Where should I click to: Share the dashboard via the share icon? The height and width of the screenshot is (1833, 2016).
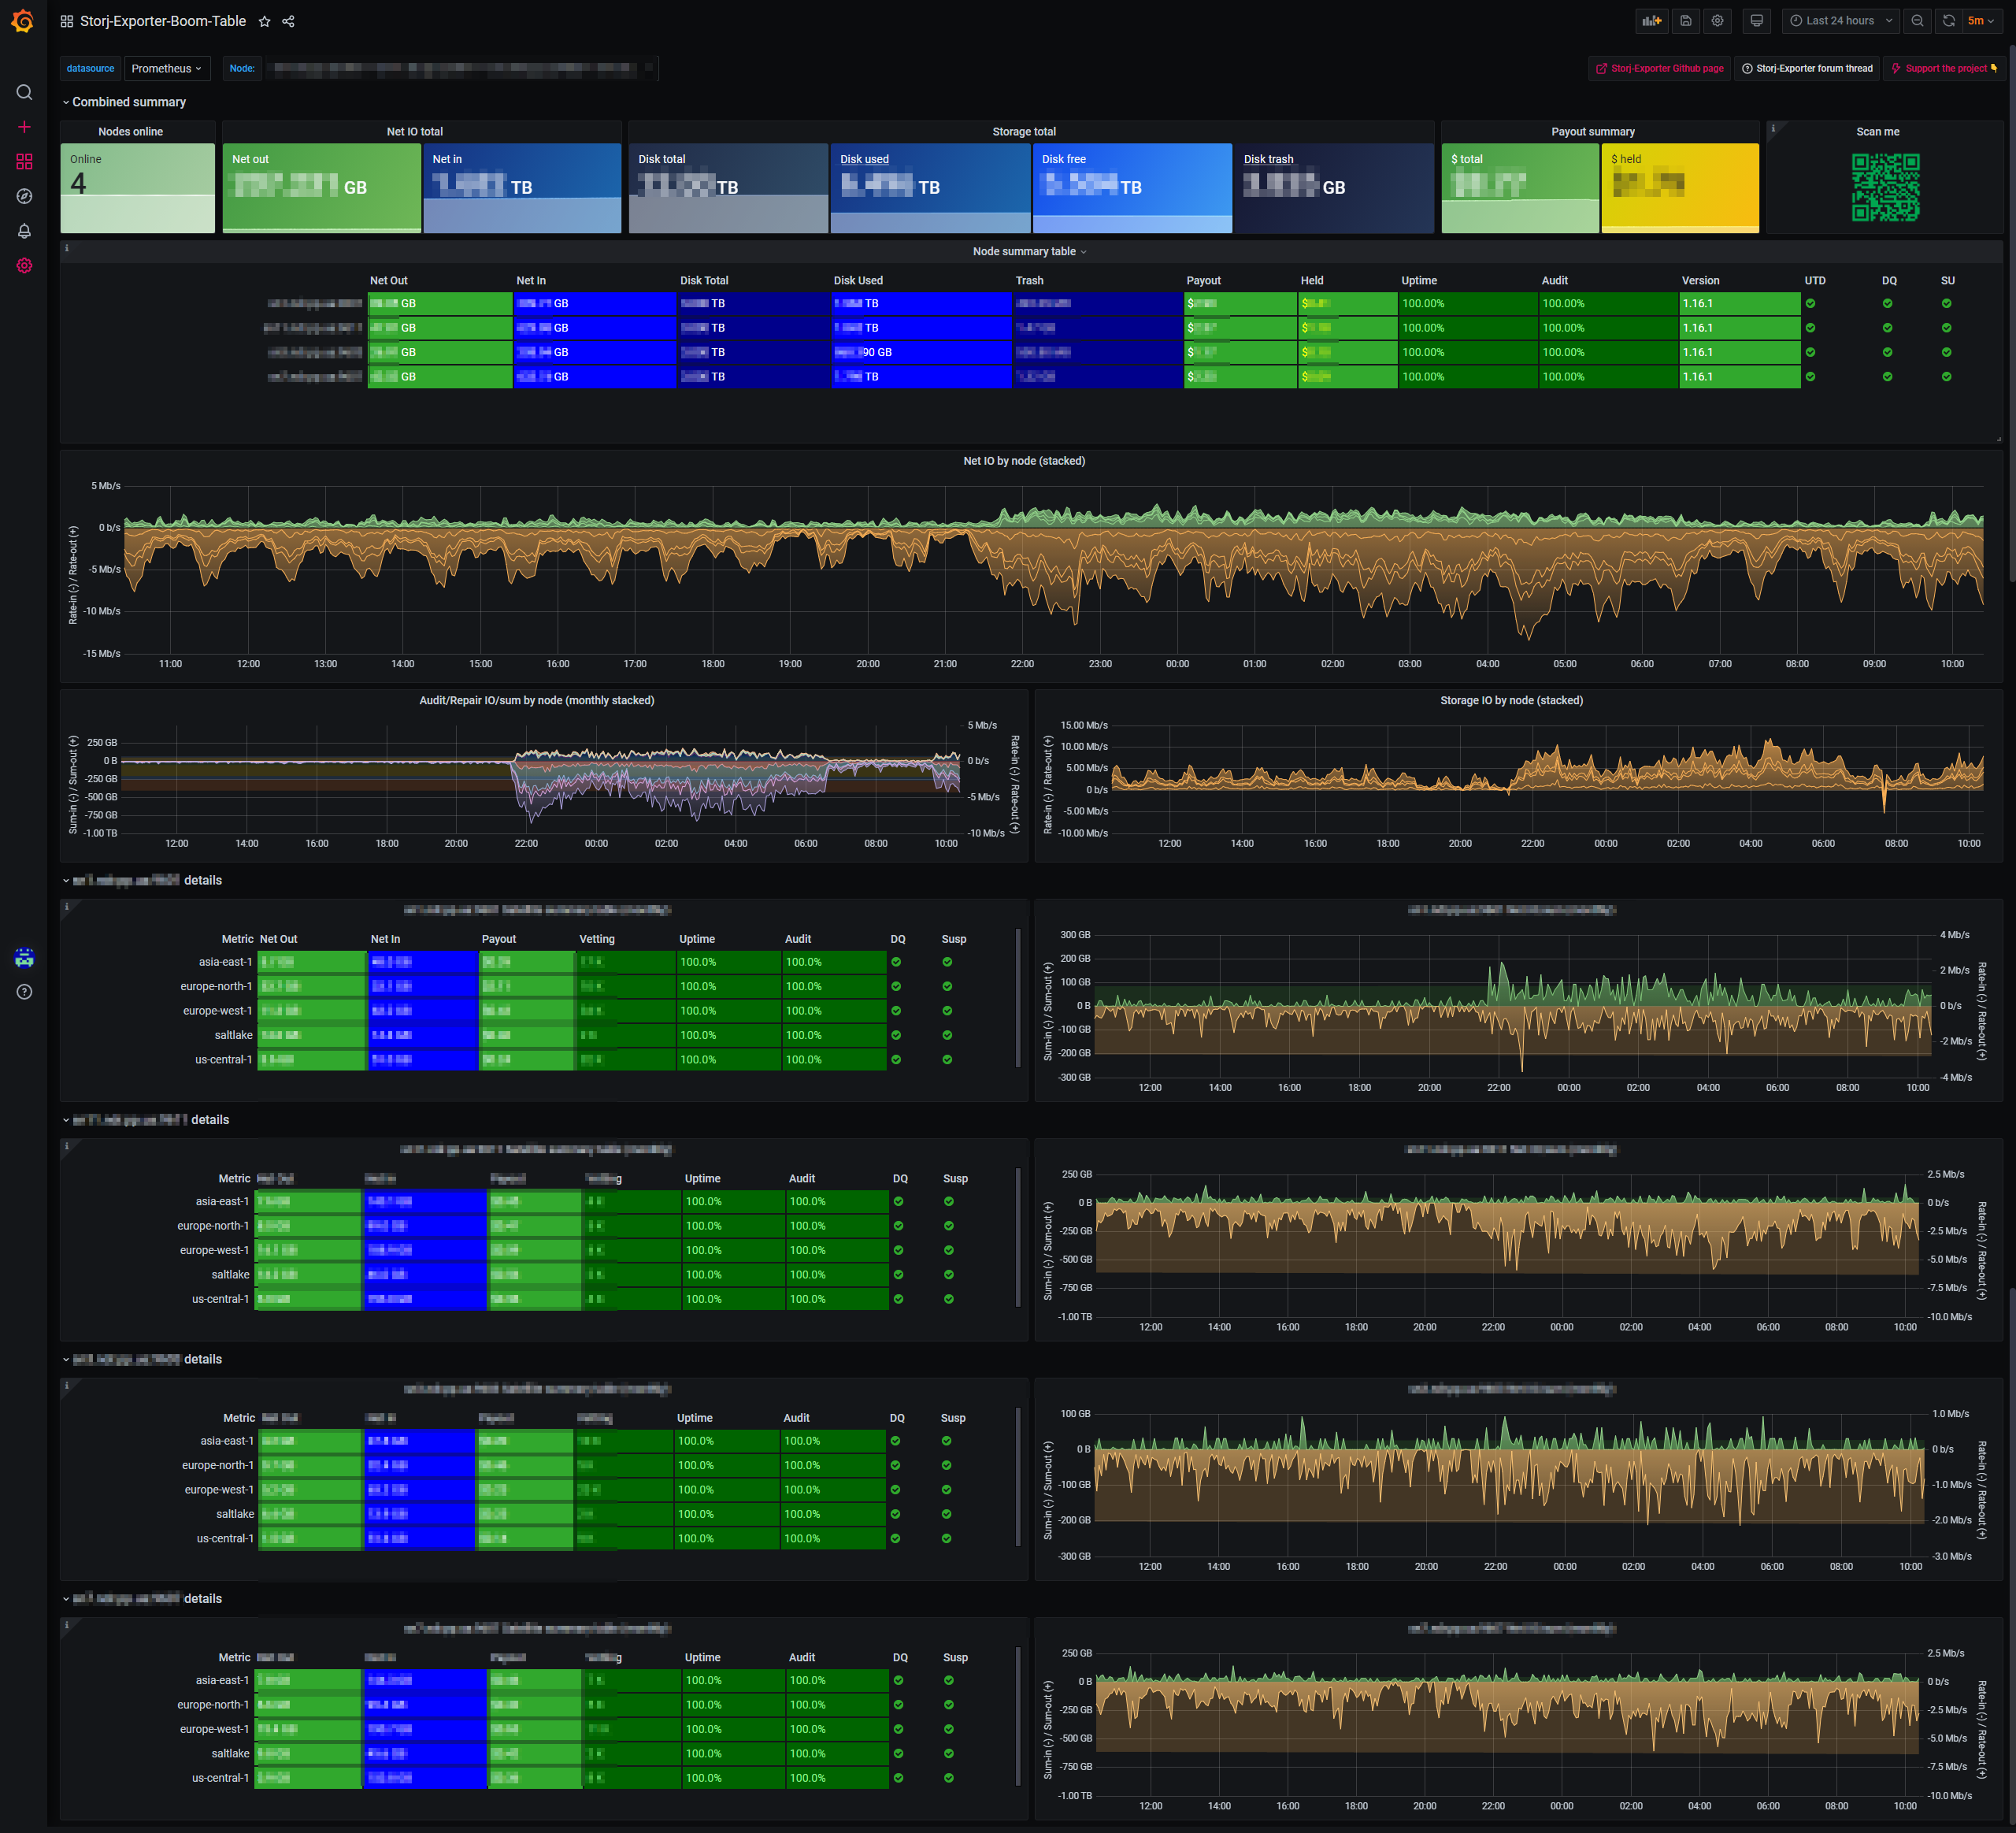(288, 21)
